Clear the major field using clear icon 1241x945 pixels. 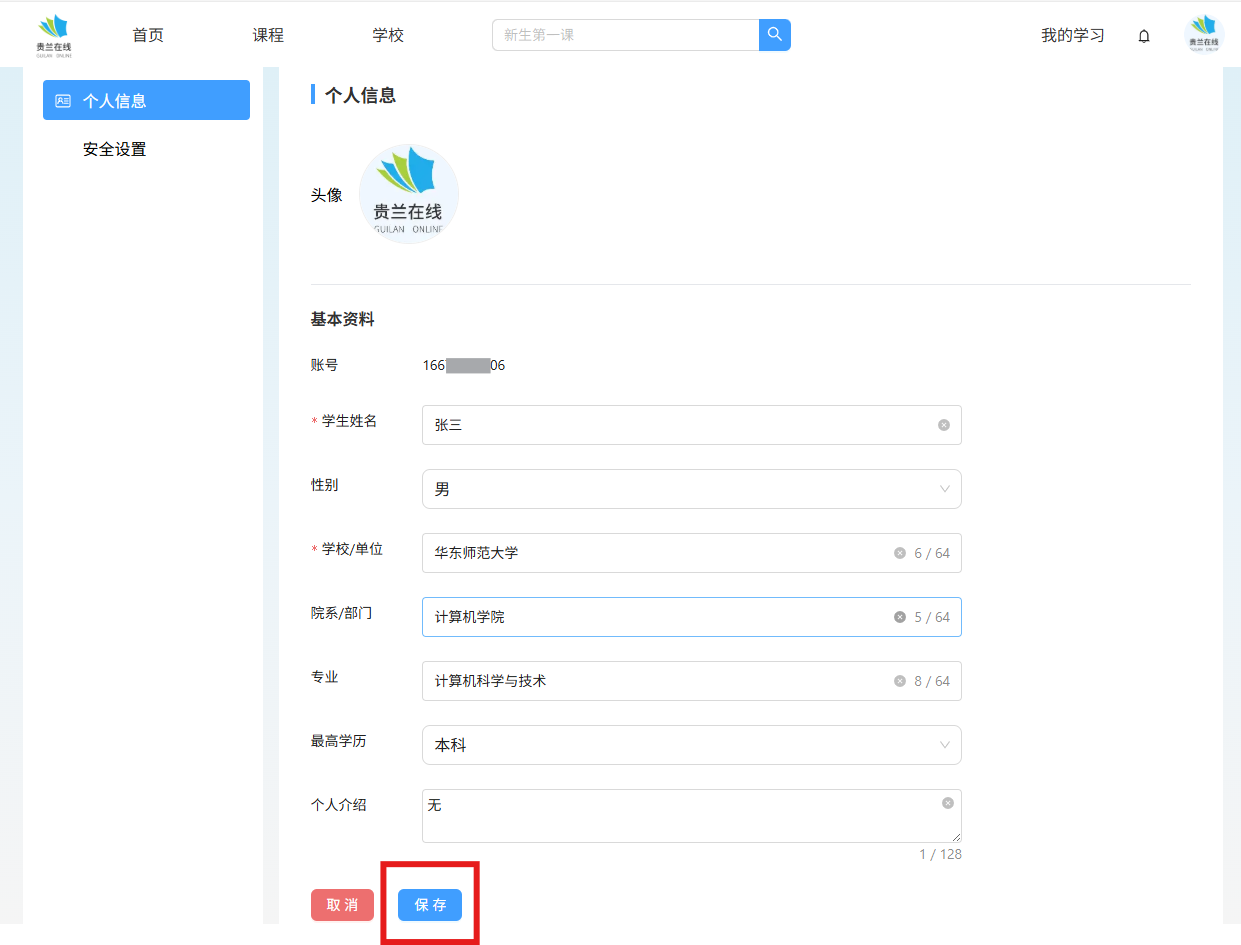pyautogui.click(x=900, y=681)
